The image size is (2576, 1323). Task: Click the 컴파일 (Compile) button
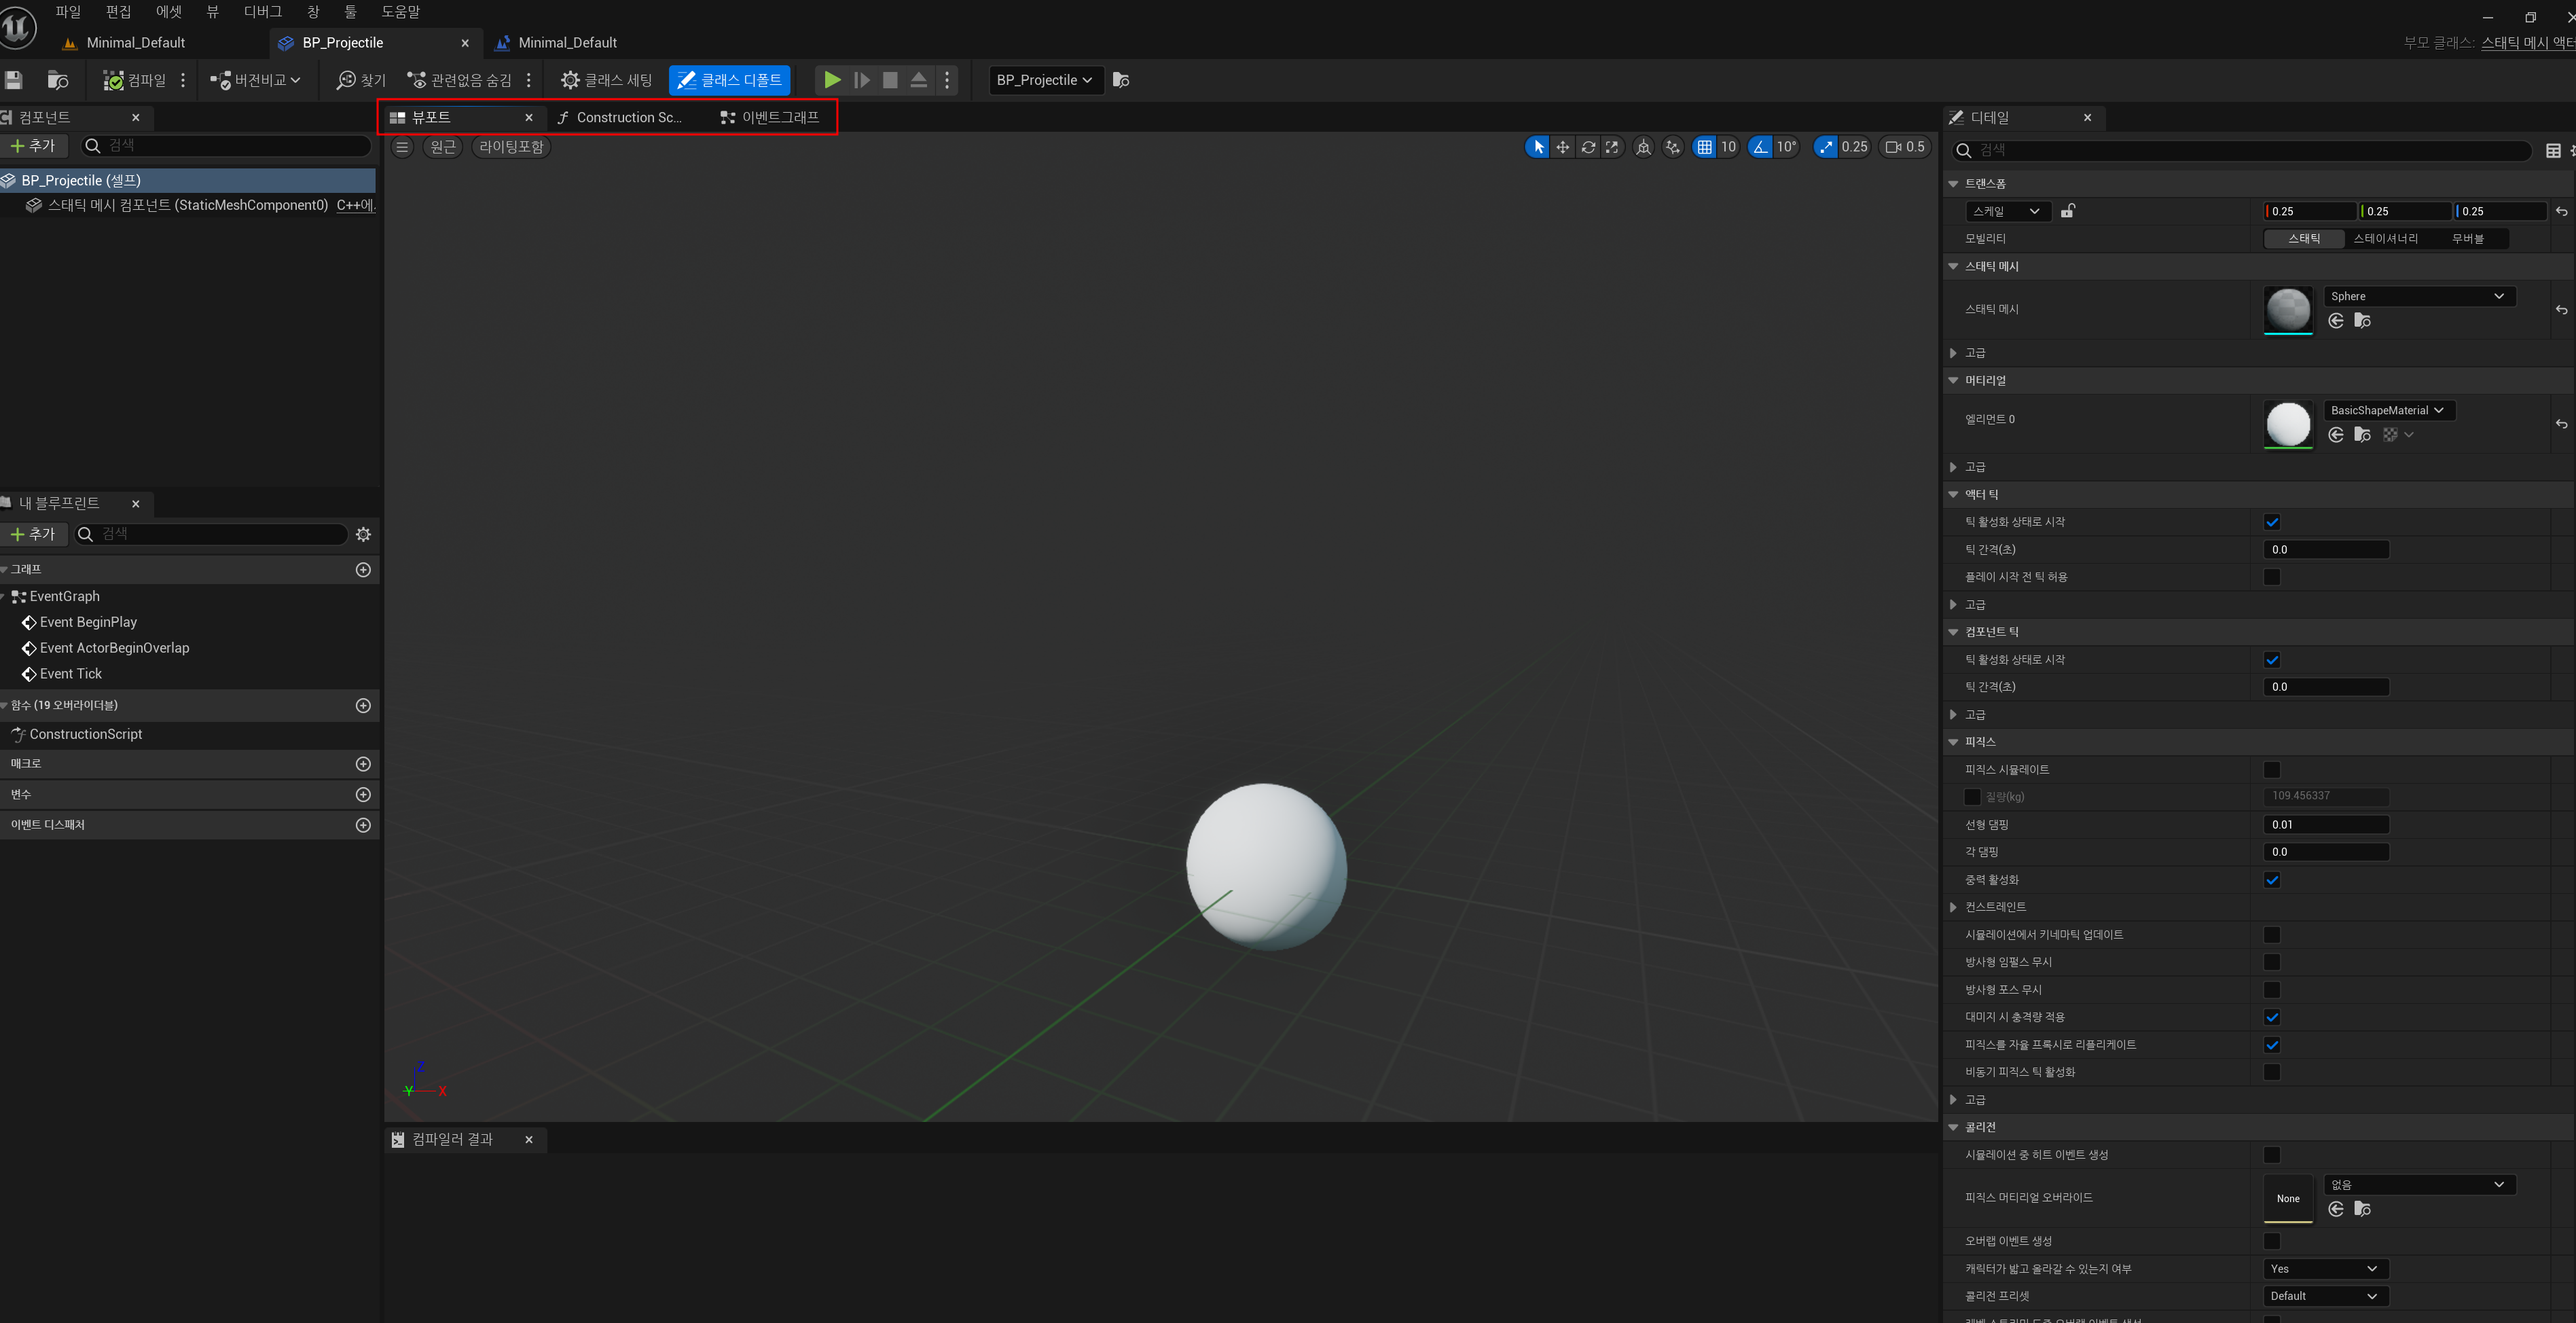(x=135, y=80)
